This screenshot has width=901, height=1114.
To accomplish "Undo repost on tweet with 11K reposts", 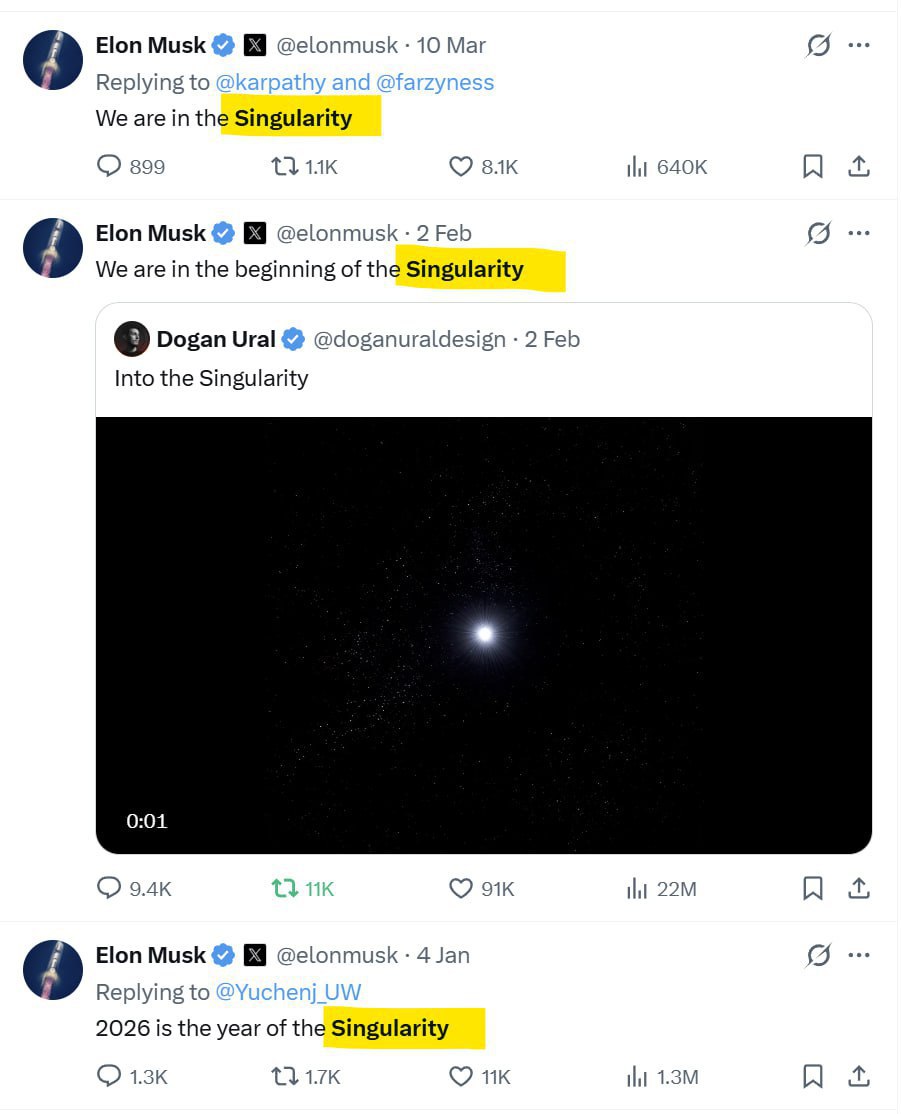I will coord(285,888).
